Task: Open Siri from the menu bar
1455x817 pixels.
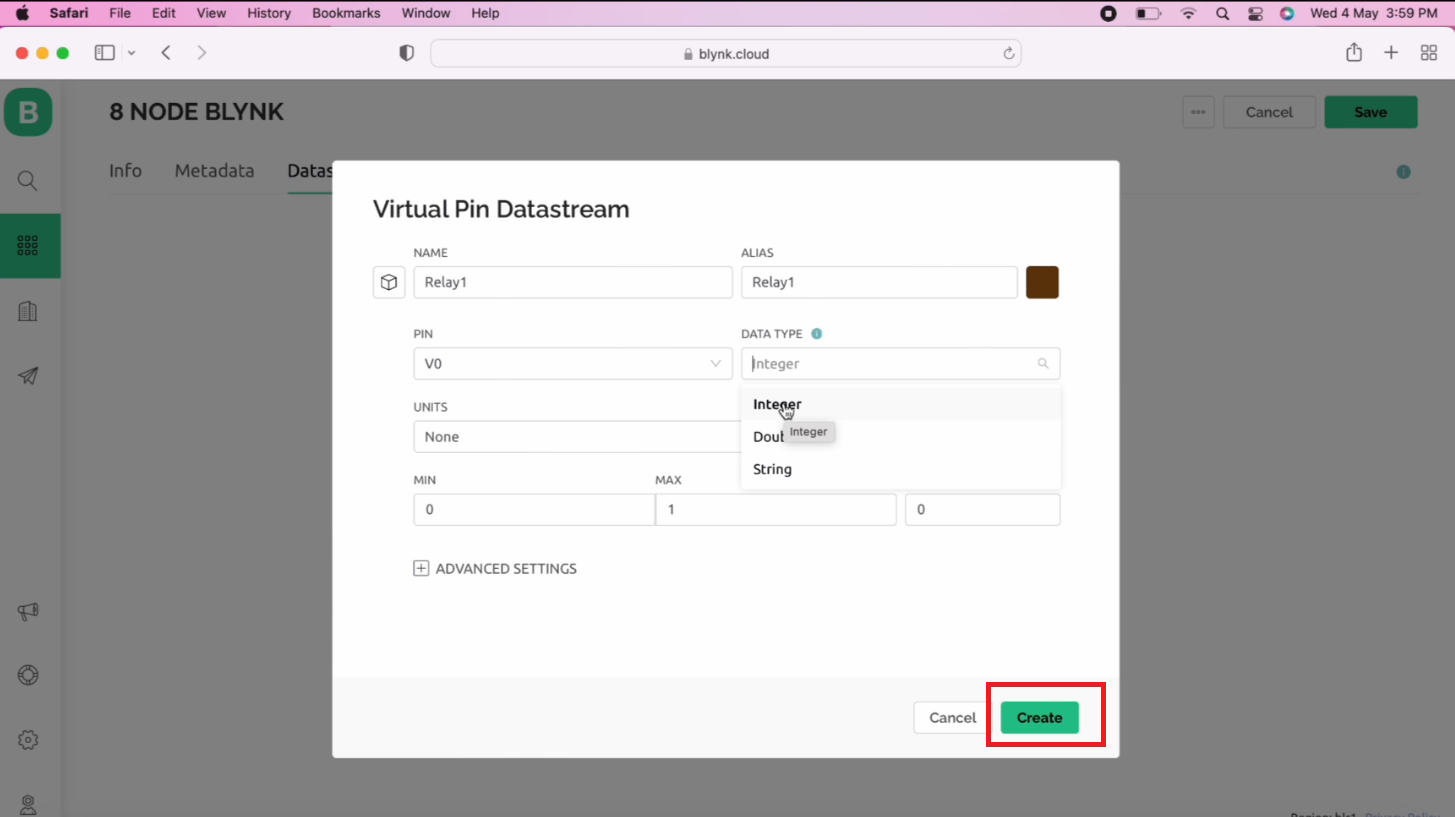Action: coord(1287,13)
